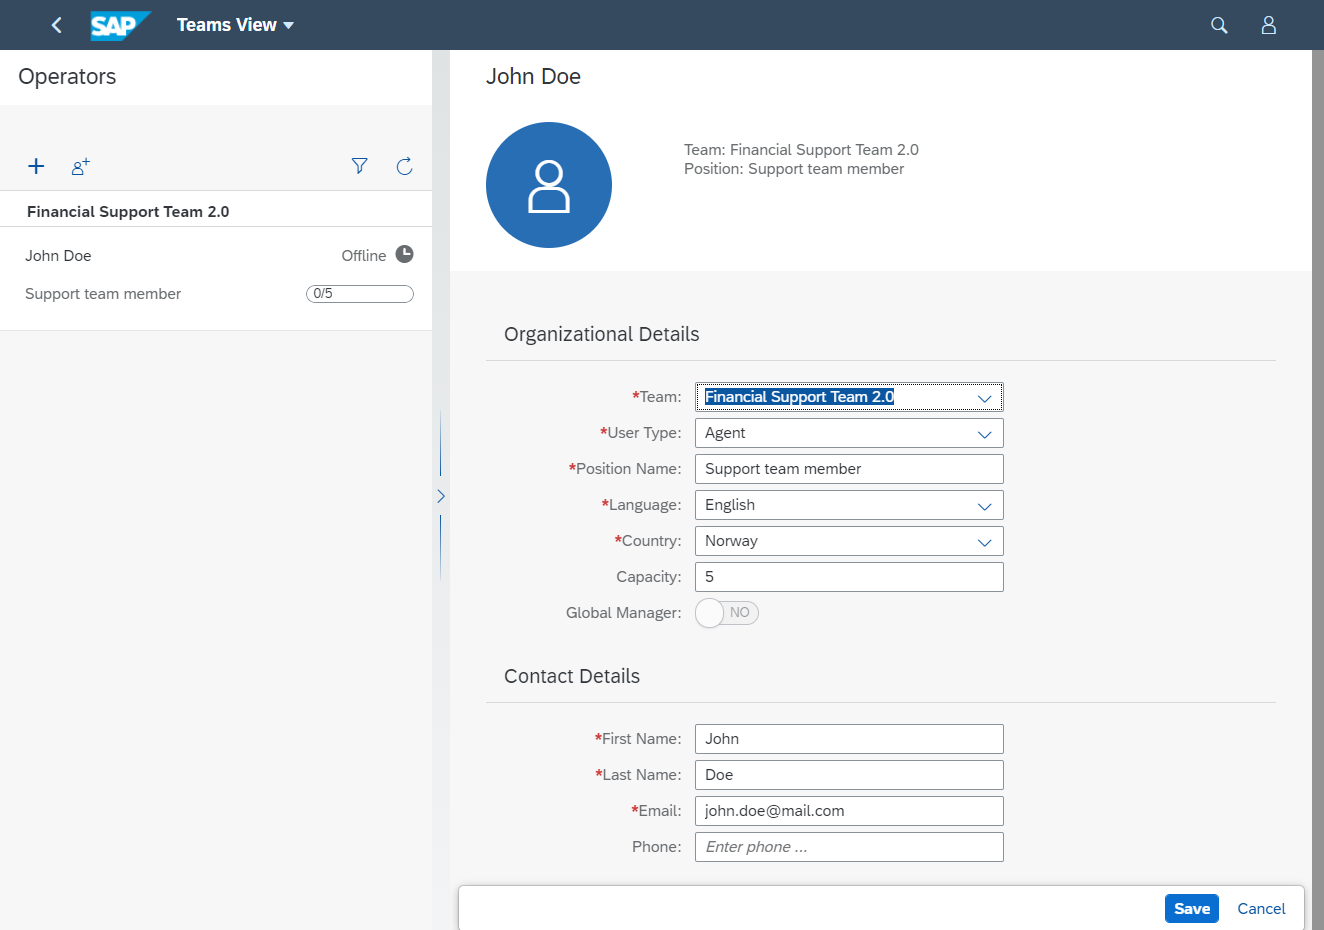
Task: Go back using the header arrow
Action: pos(56,25)
